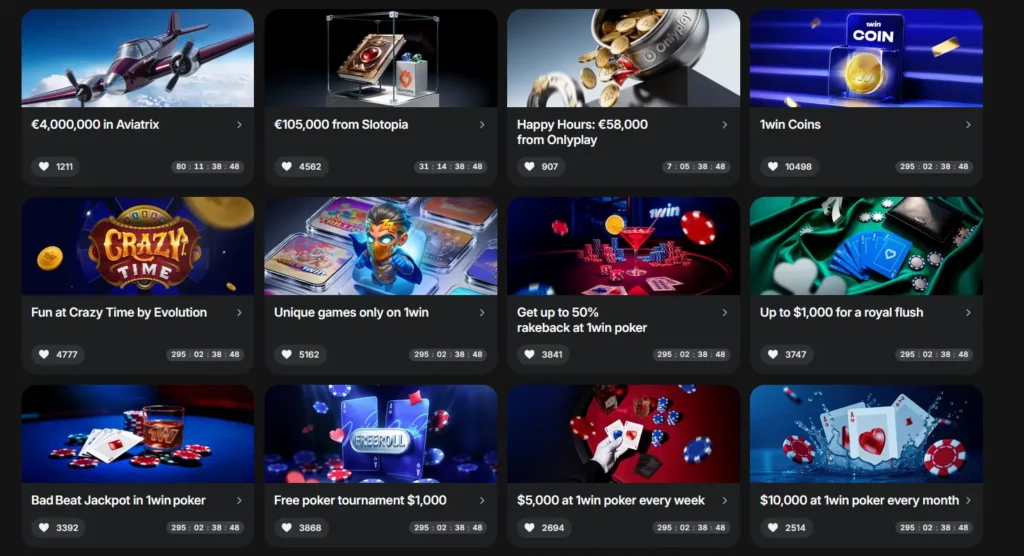The height and width of the screenshot is (556, 1024).
Task: Like the Happy Hours Onlyplay offer
Action: tap(530, 167)
